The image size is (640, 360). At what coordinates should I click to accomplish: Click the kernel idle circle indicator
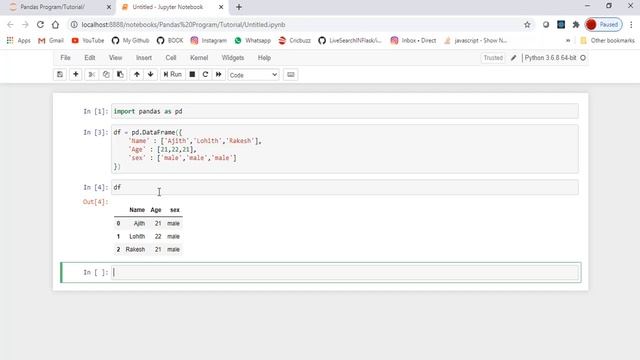583,58
